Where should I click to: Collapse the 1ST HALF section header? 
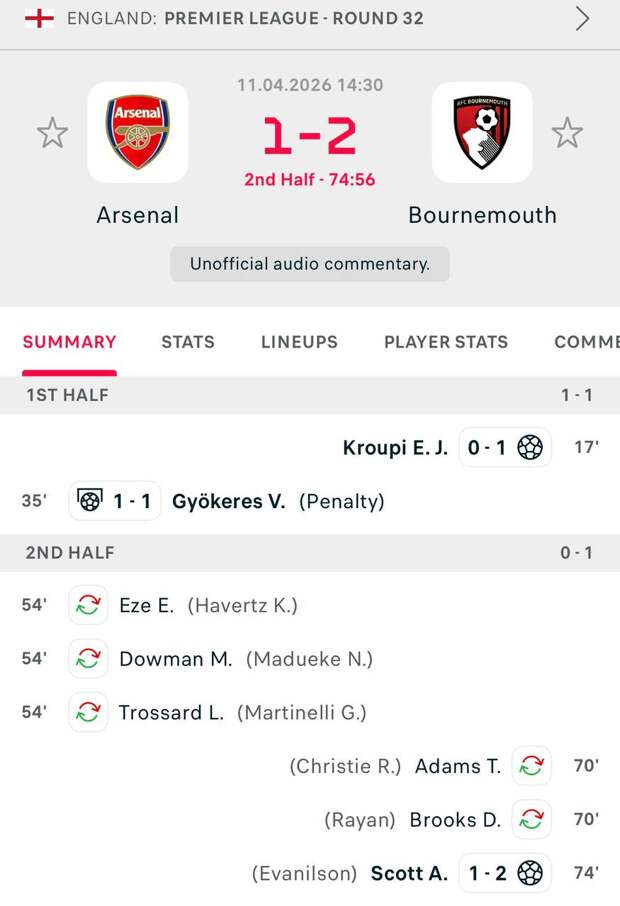pyautogui.click(x=310, y=395)
